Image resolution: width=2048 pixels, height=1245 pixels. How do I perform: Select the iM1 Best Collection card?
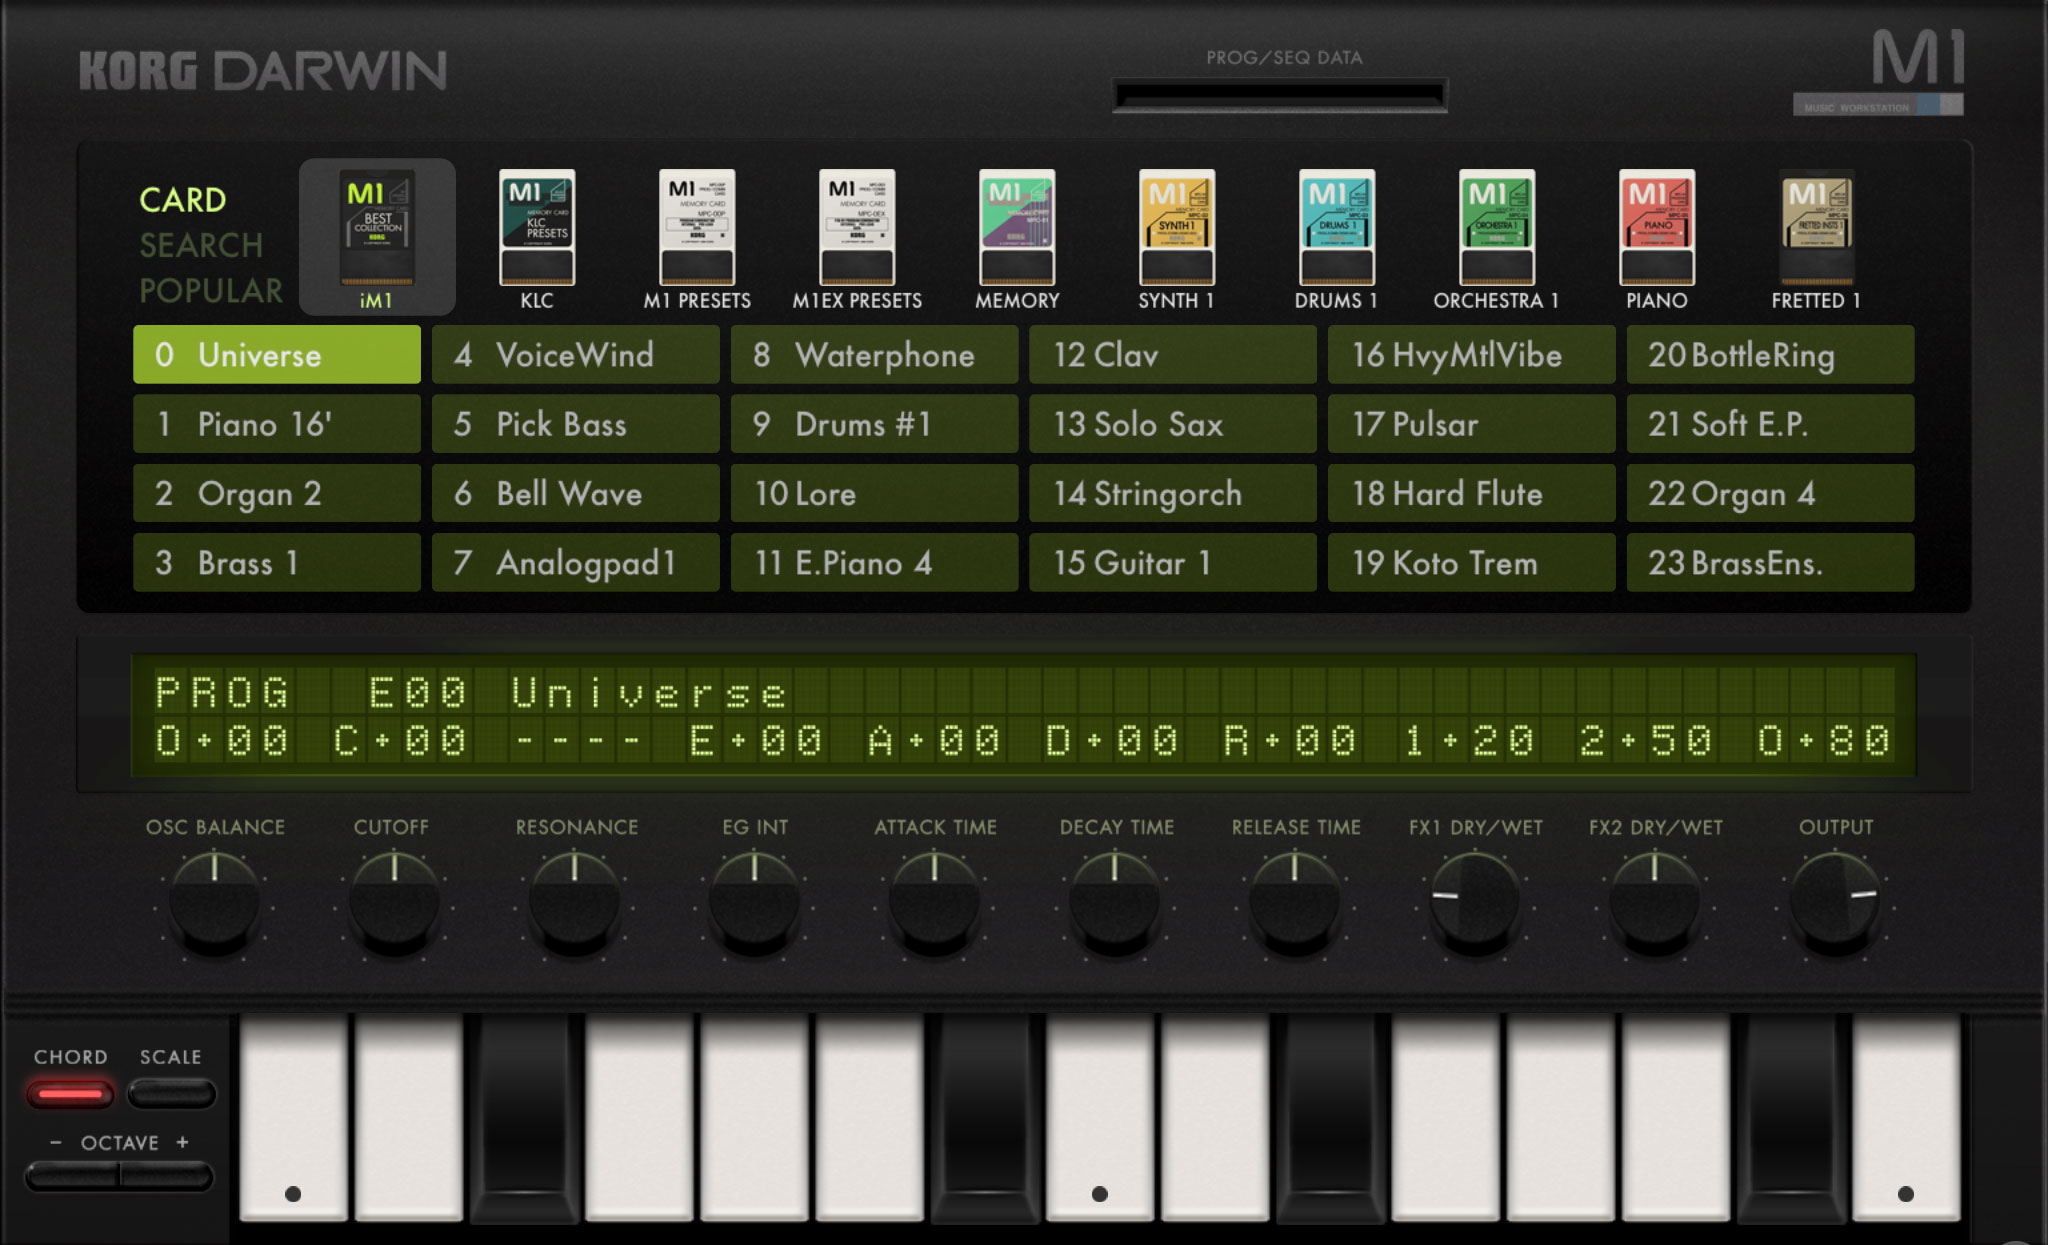point(377,237)
